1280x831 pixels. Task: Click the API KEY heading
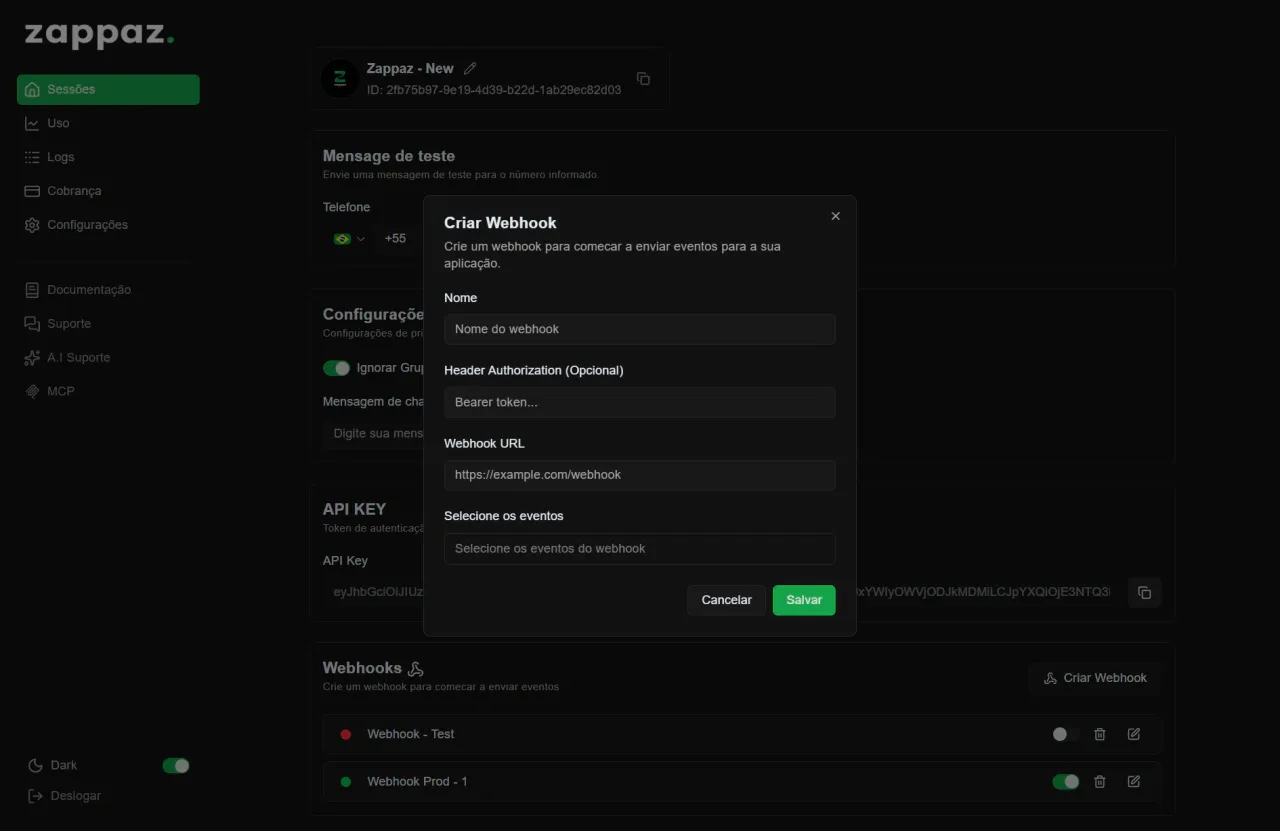354,509
